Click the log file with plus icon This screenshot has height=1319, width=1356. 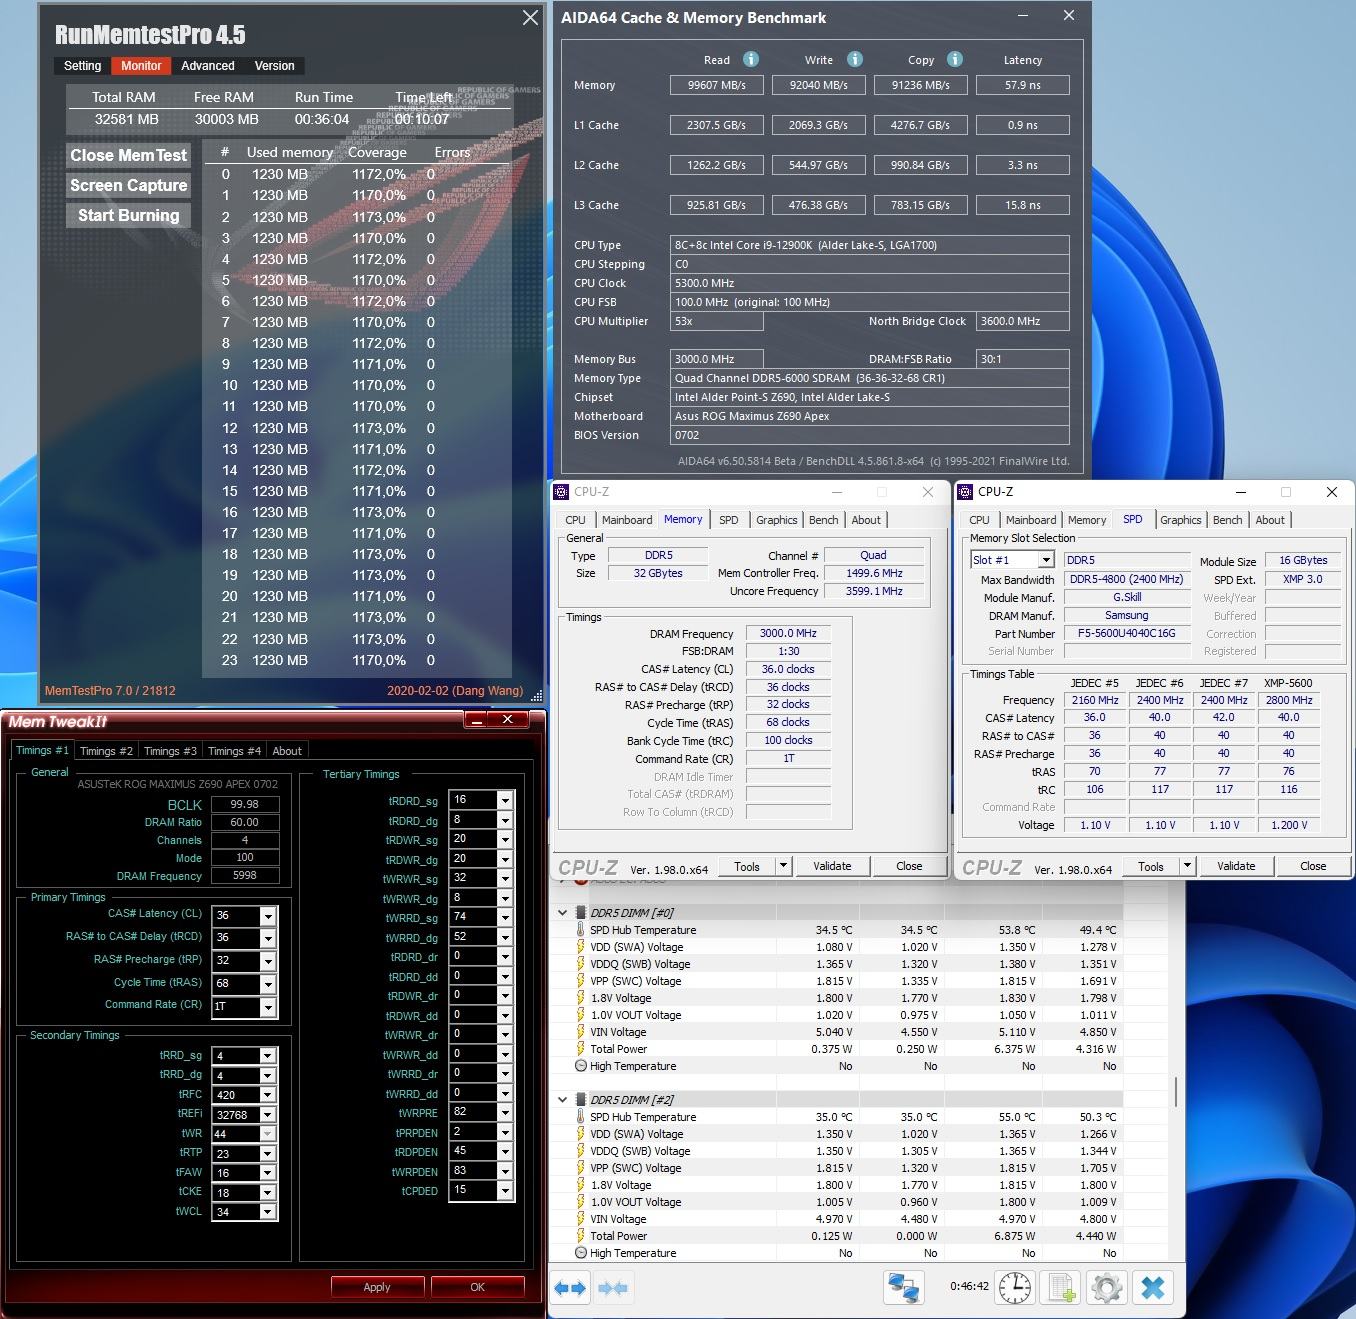(x=1061, y=1287)
